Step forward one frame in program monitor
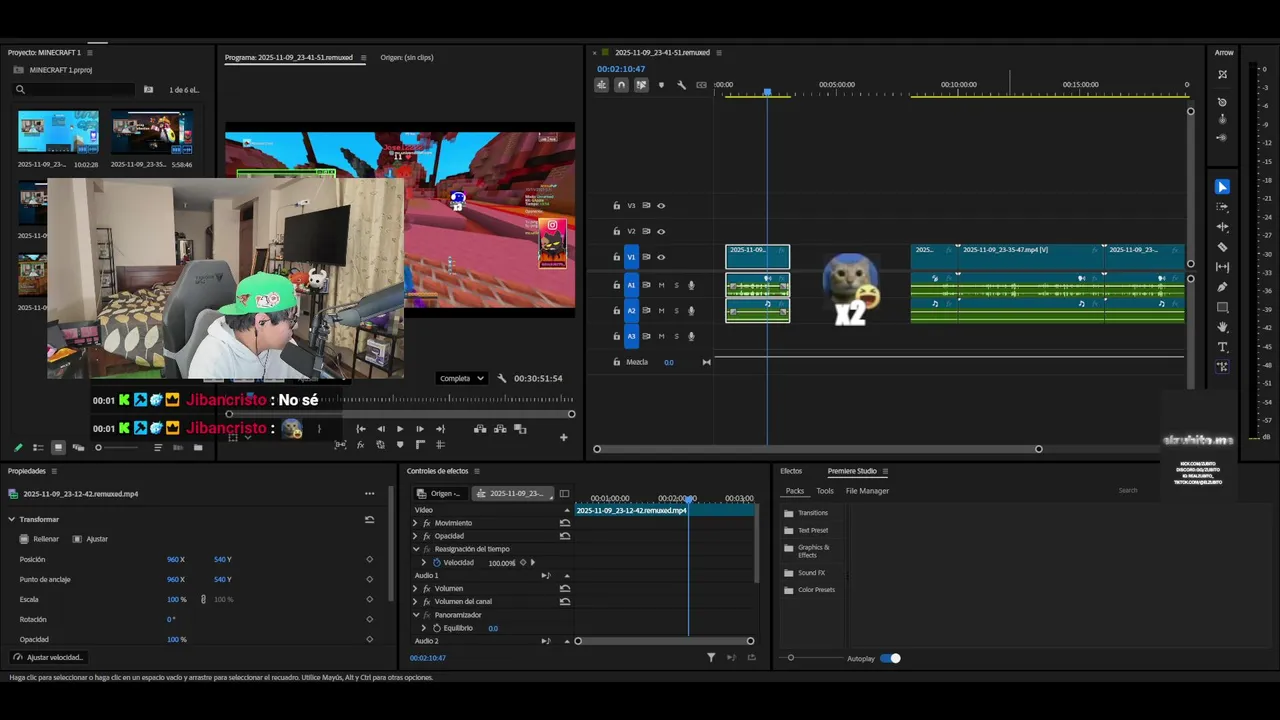The height and width of the screenshot is (720, 1280). 420,429
